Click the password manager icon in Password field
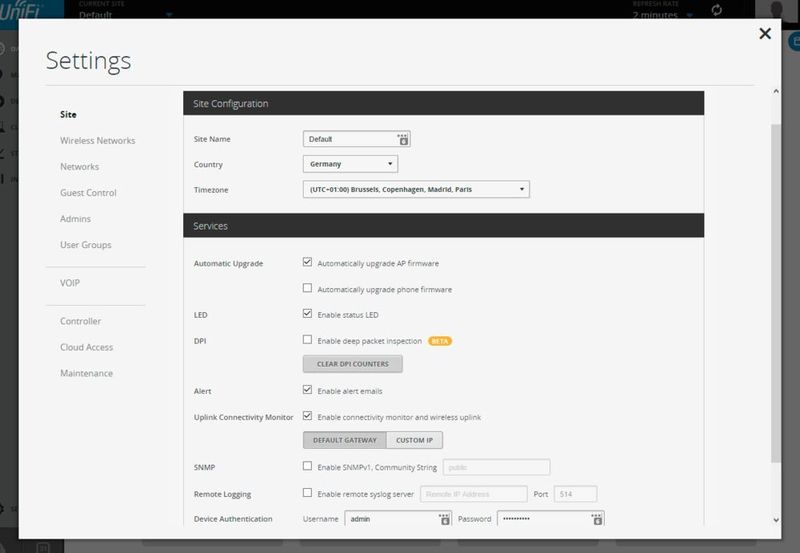800x553 pixels. (597, 519)
